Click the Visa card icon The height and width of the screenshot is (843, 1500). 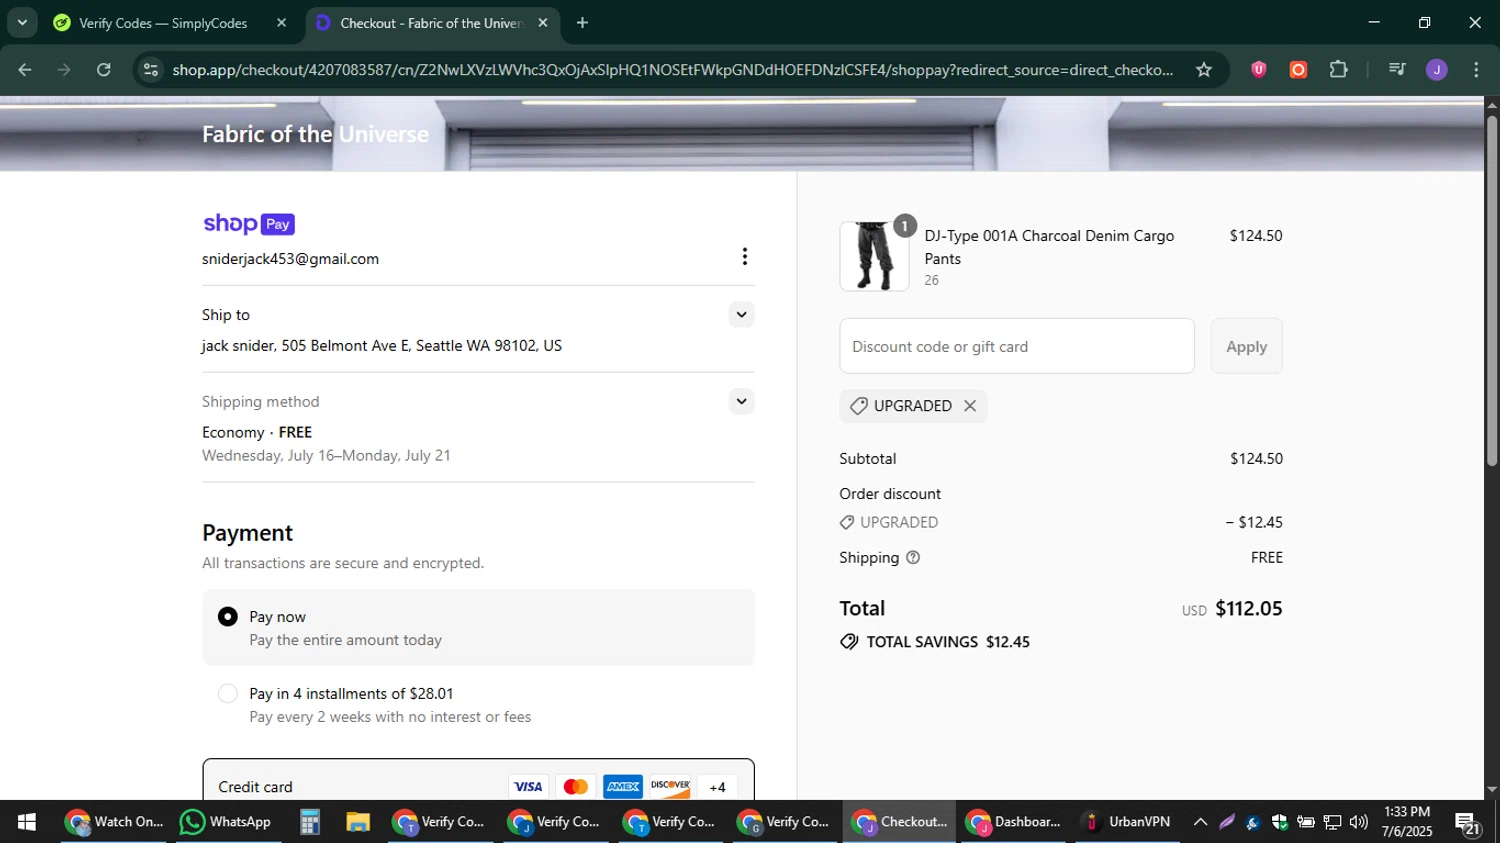pos(528,787)
